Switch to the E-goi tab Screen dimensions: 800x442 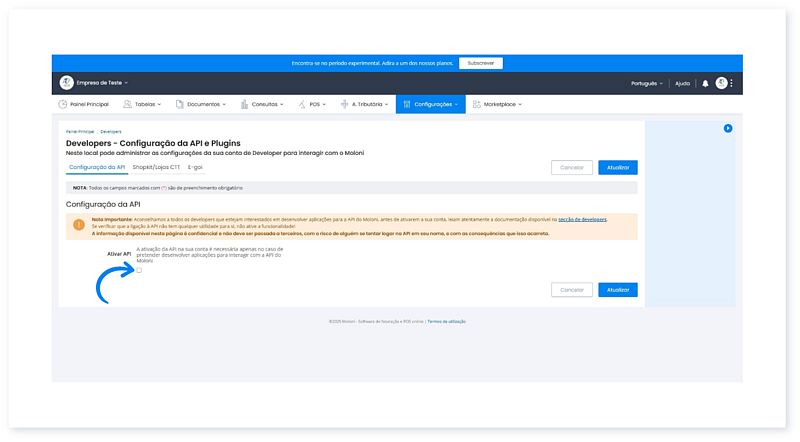[197, 167]
